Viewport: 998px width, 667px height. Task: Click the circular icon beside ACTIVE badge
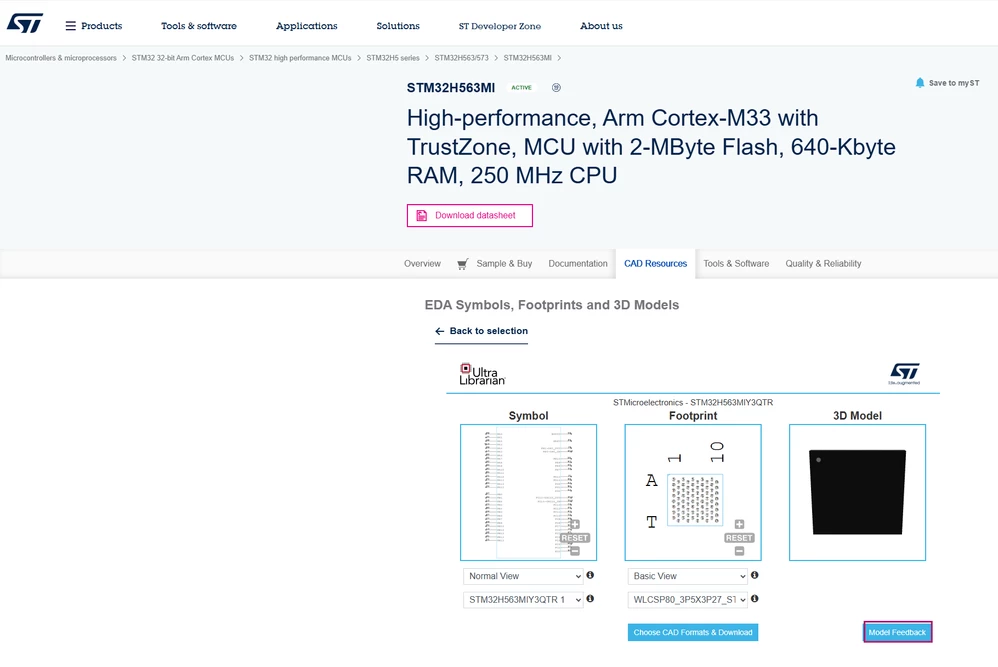556,88
